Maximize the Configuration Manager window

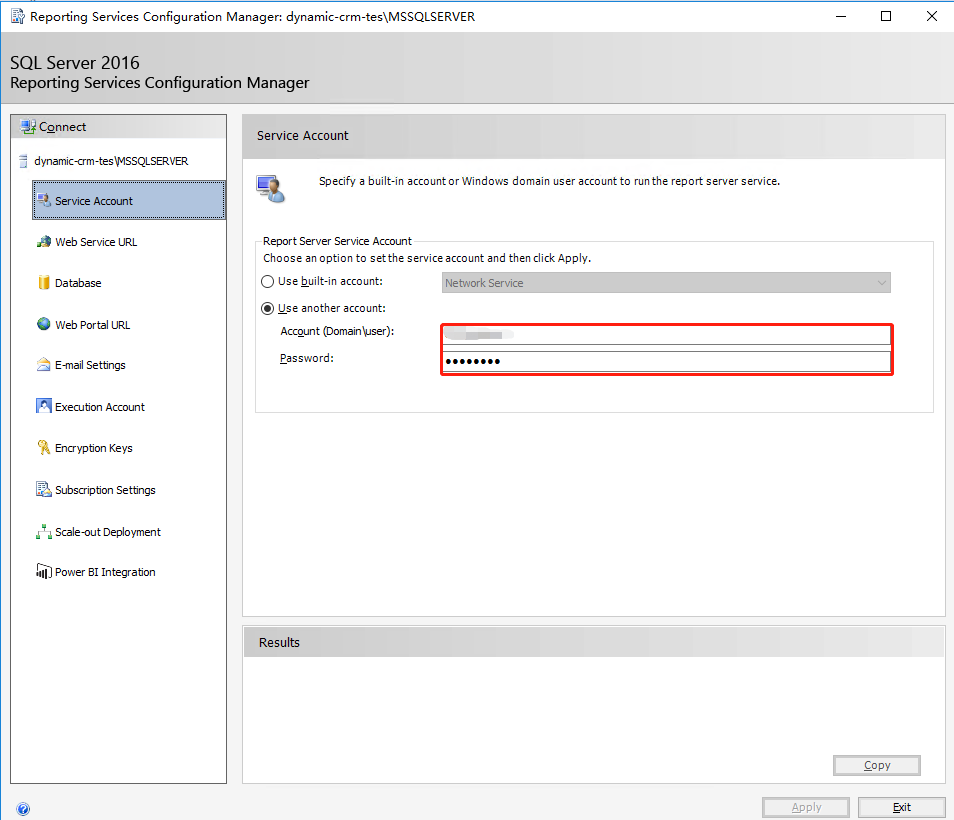click(886, 16)
